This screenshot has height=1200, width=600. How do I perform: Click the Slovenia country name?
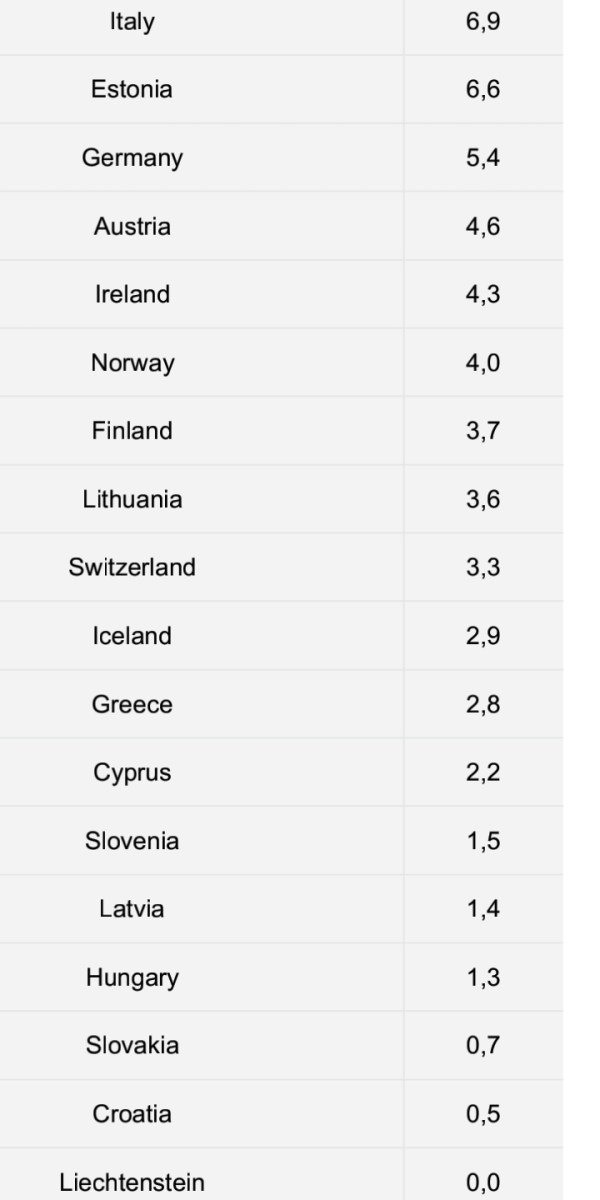(132, 841)
